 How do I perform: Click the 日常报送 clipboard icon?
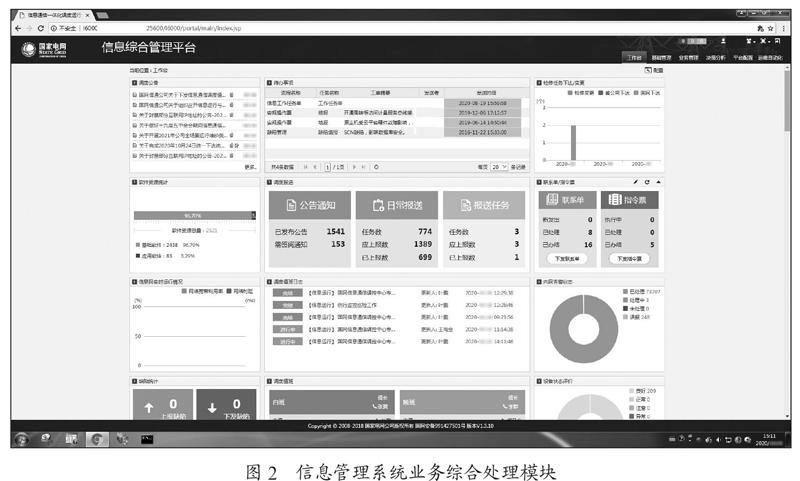pos(378,205)
